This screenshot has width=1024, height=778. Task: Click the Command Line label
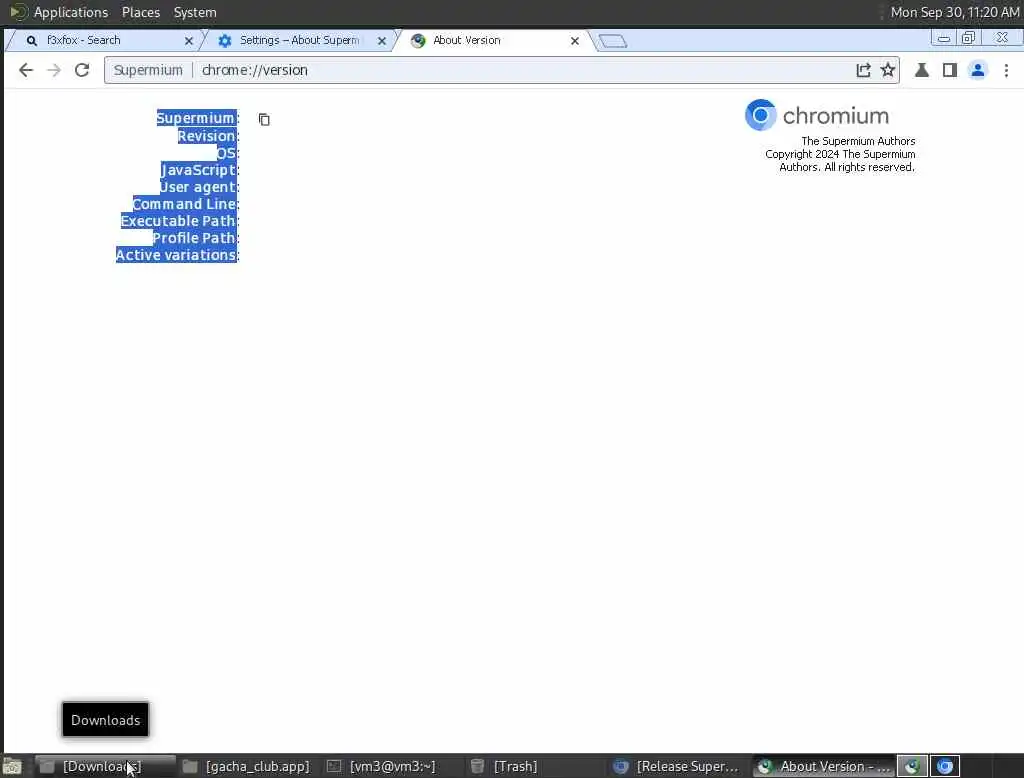(185, 204)
